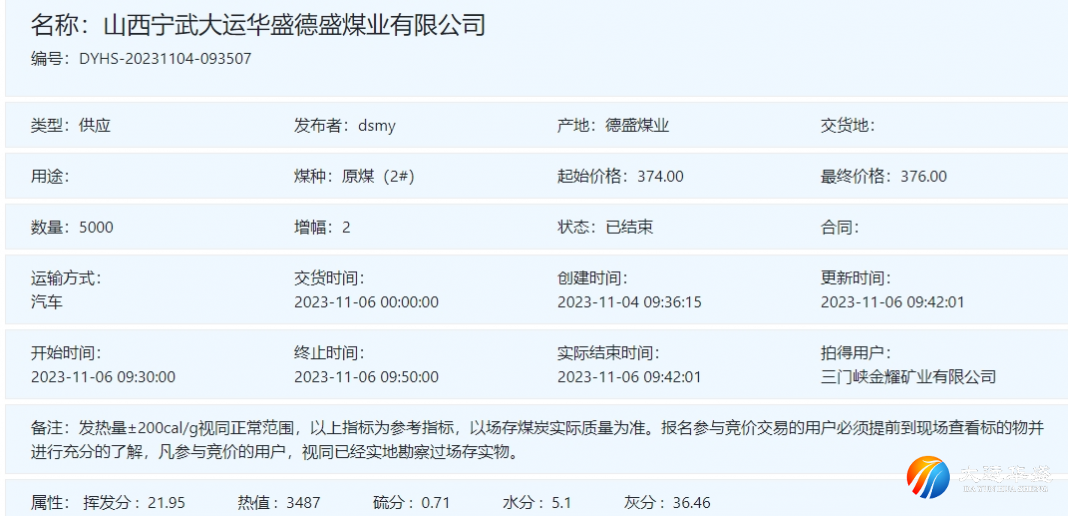Click the status 已结束
Screen dimensions: 1068x516
[629, 227]
